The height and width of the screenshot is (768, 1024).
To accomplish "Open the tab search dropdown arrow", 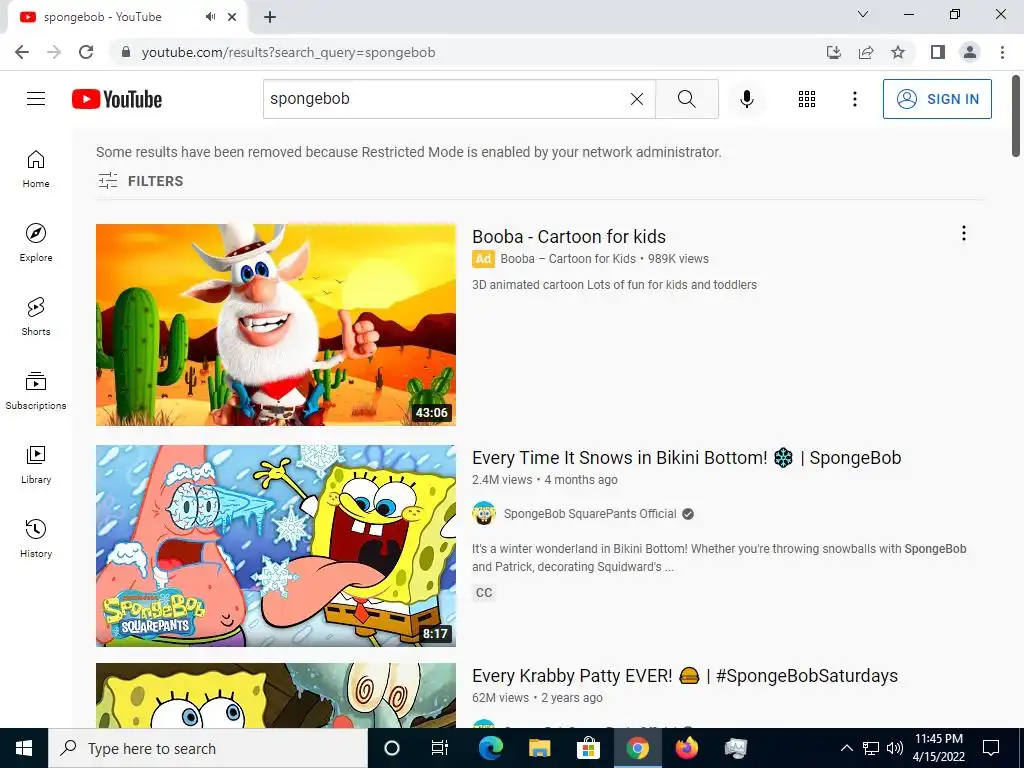I will (x=863, y=14).
